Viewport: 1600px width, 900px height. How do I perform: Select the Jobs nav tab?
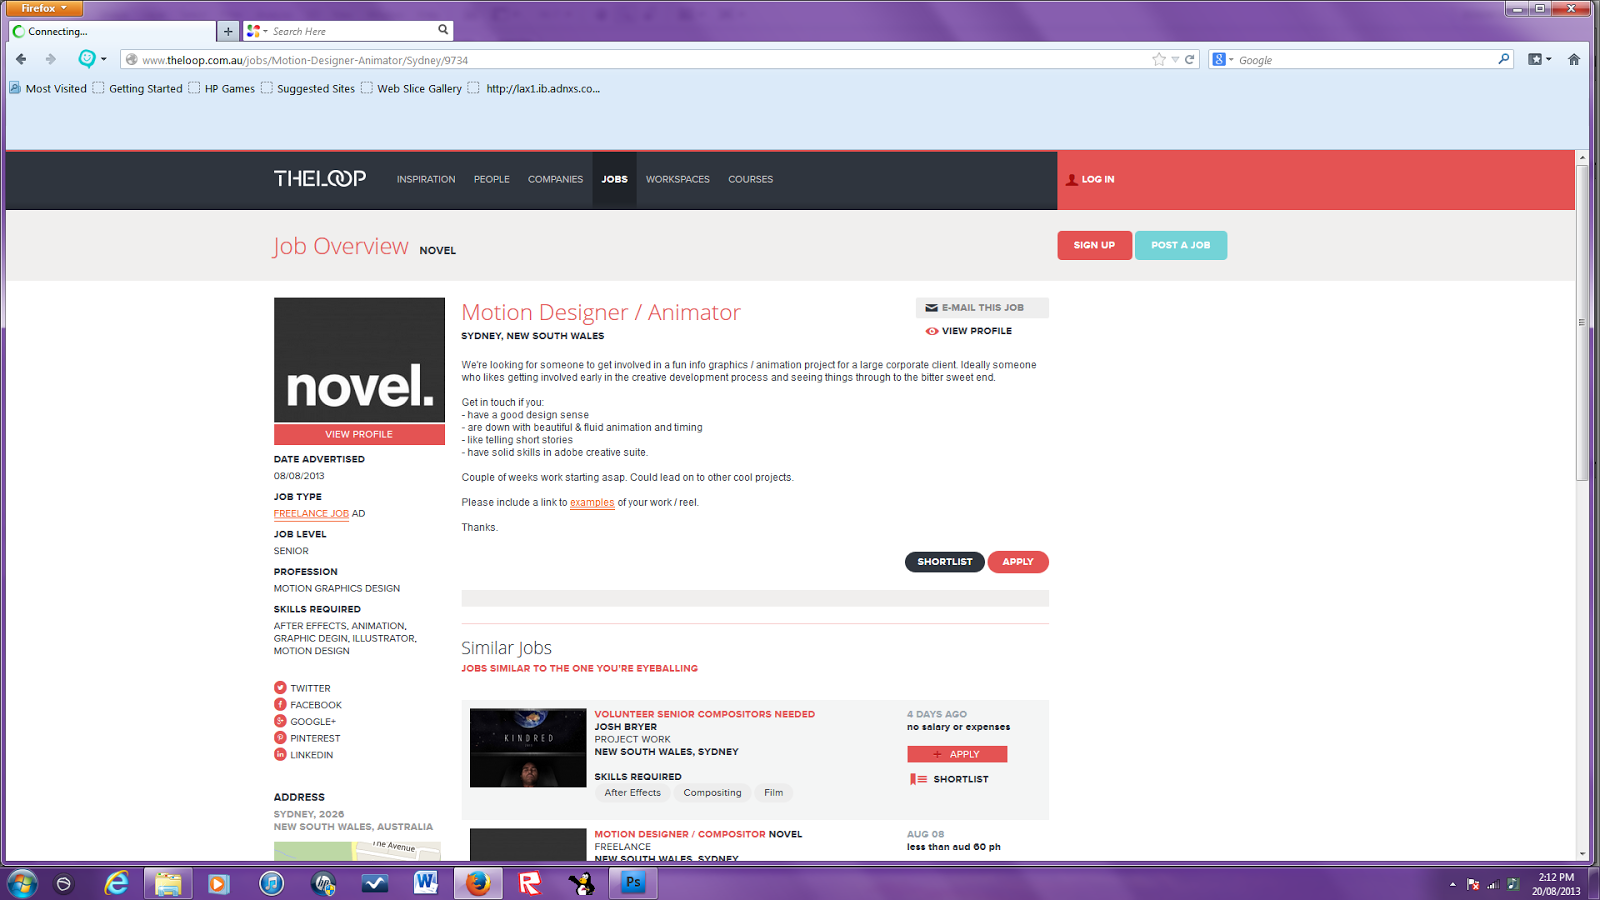click(x=615, y=180)
